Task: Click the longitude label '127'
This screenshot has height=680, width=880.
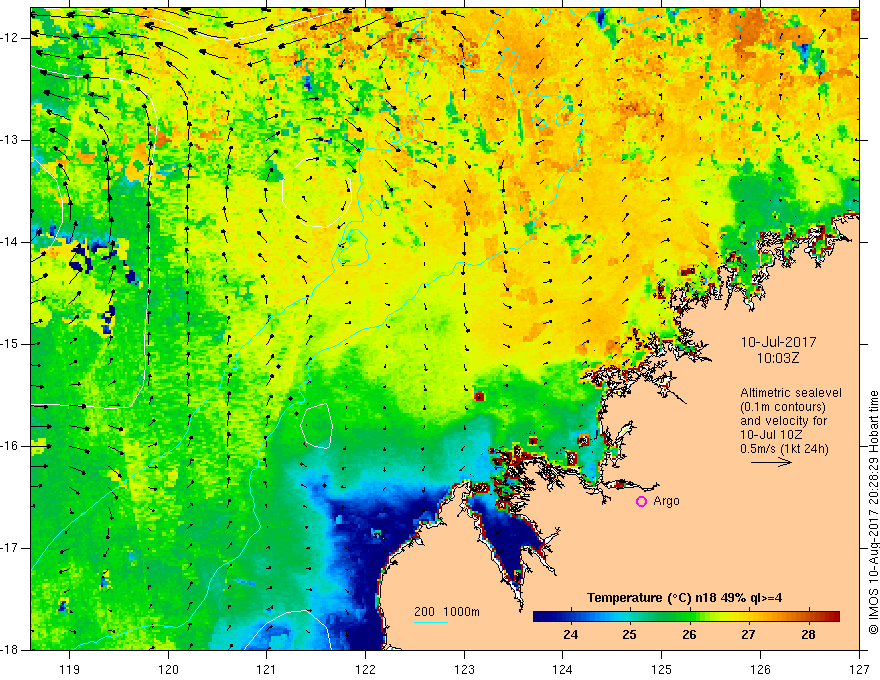Action: pos(859,669)
